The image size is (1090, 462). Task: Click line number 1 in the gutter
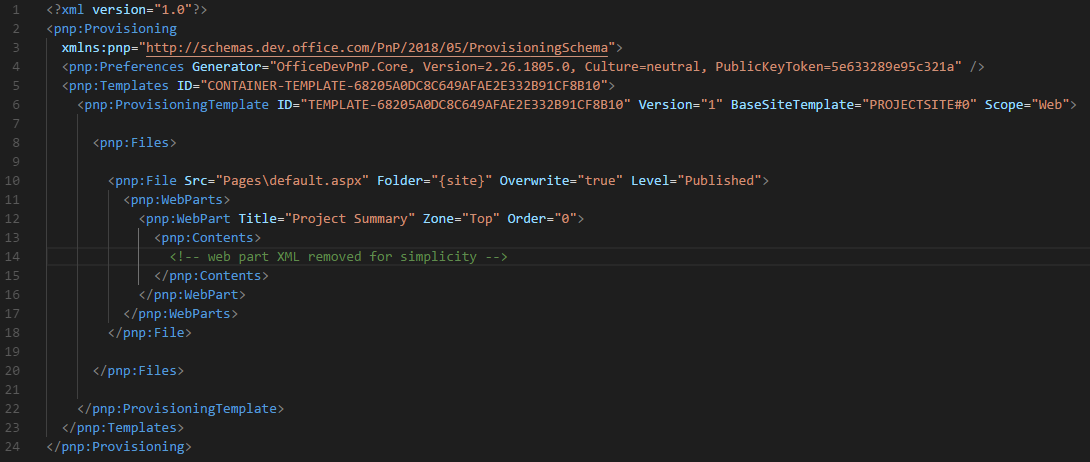click(x=17, y=9)
